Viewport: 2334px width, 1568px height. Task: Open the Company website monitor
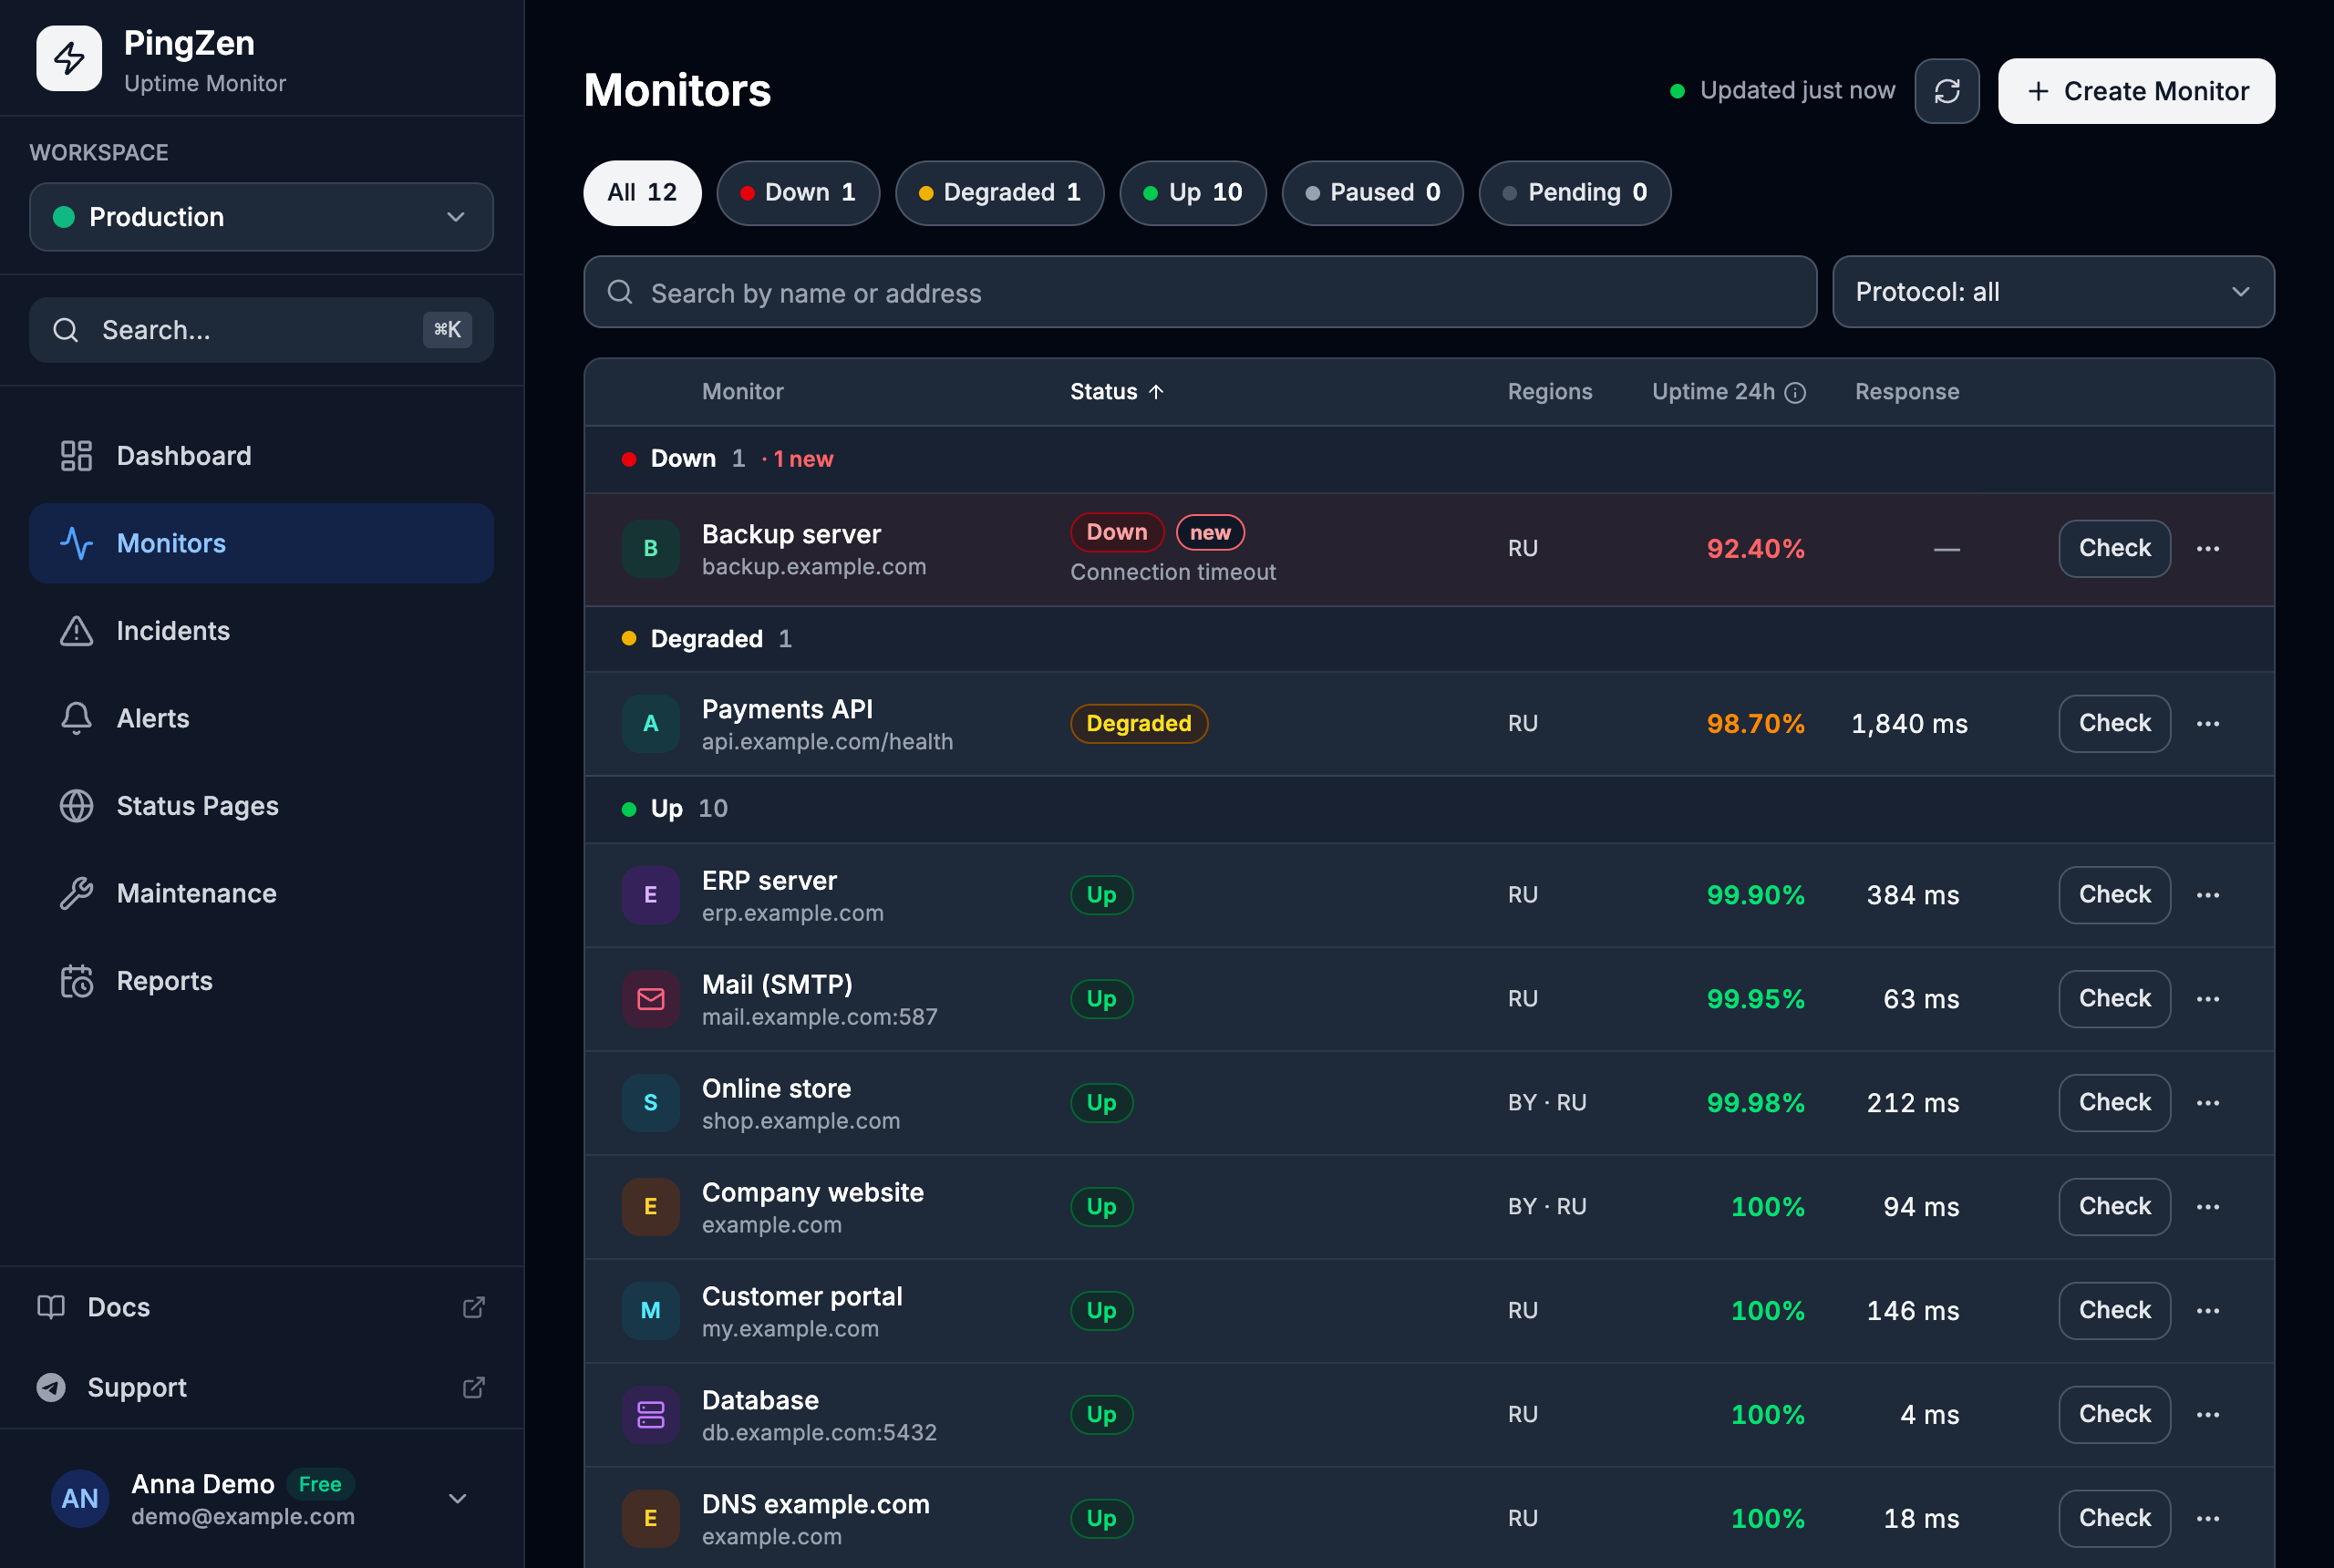(812, 1192)
